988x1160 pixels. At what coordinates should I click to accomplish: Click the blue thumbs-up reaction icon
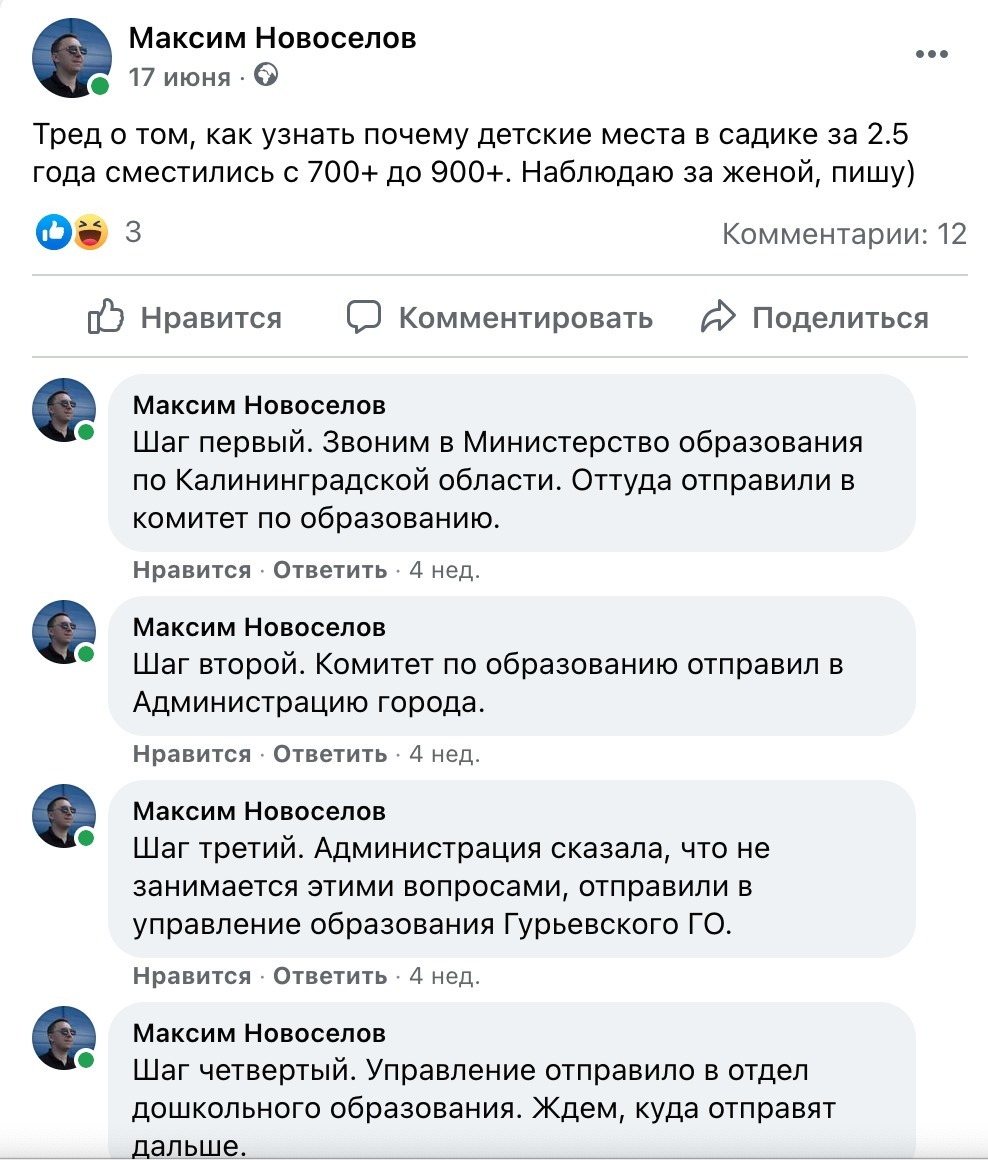click(x=53, y=232)
